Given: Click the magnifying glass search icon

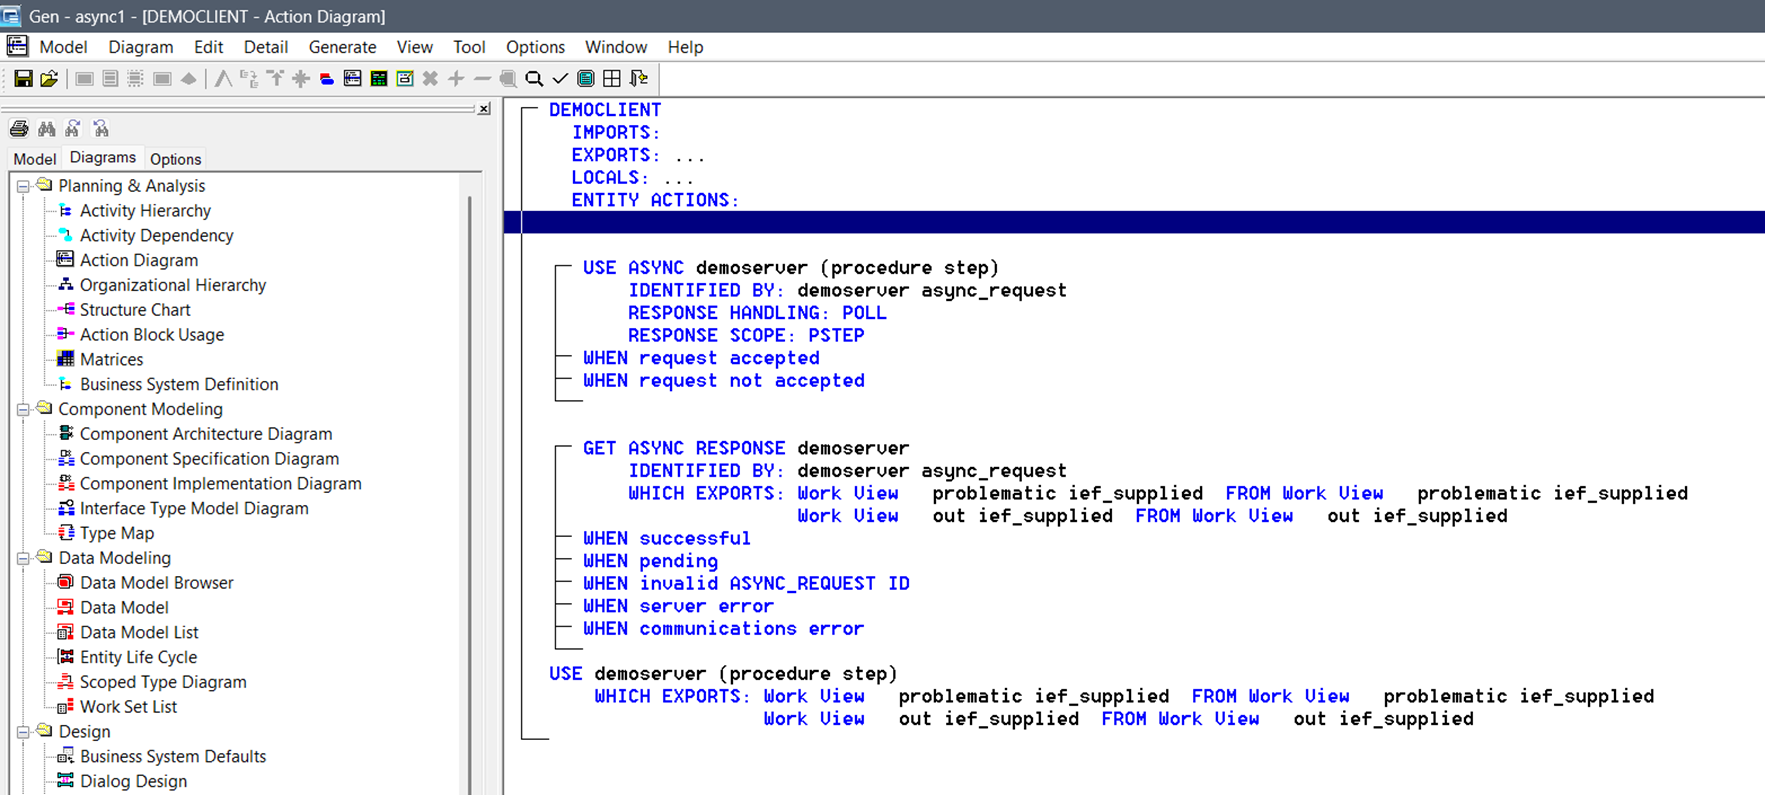Looking at the screenshot, I should [x=534, y=79].
